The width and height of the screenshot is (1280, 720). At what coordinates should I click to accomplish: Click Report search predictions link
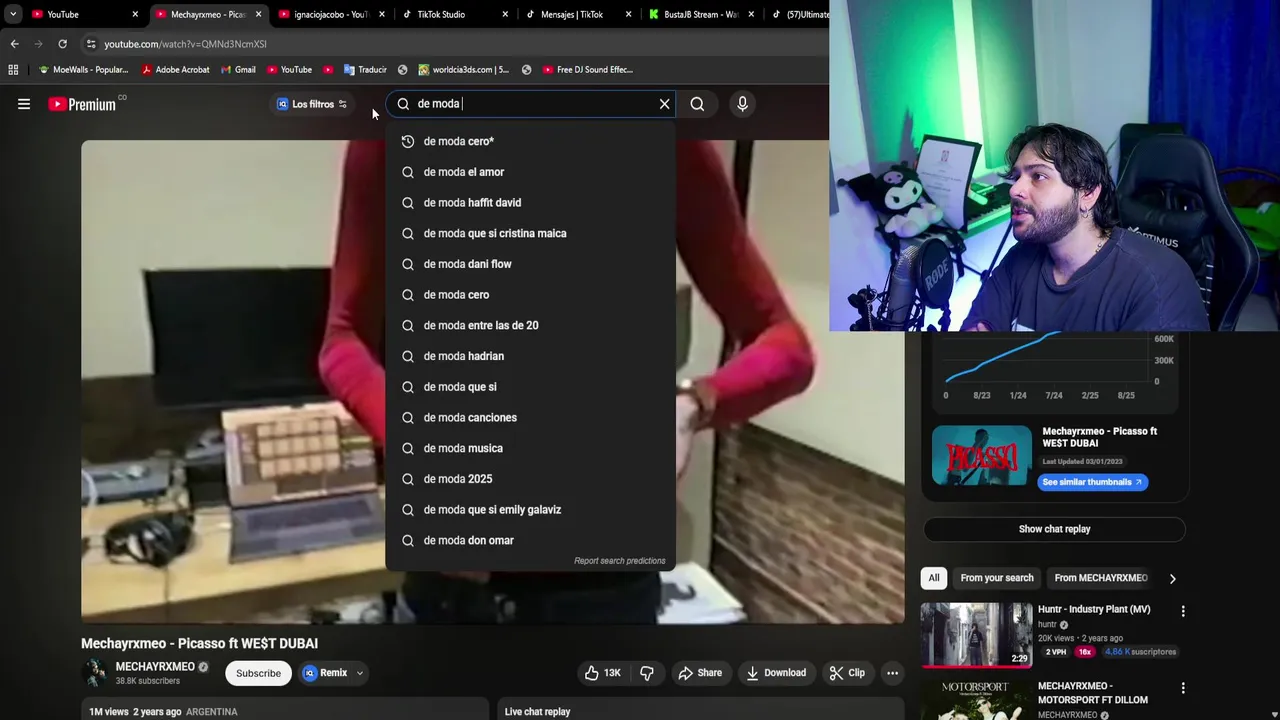point(619,561)
